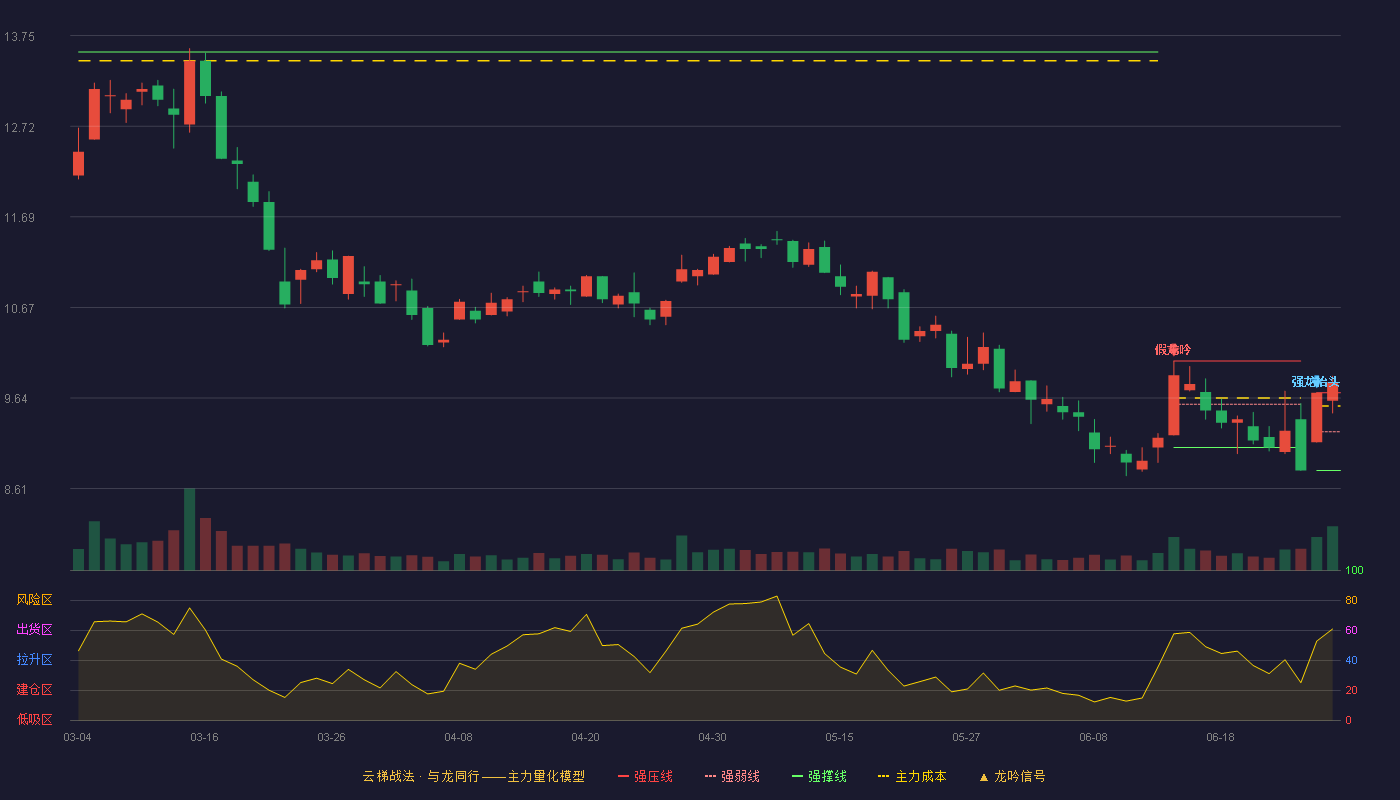Click the 03-04 date label

[77, 737]
